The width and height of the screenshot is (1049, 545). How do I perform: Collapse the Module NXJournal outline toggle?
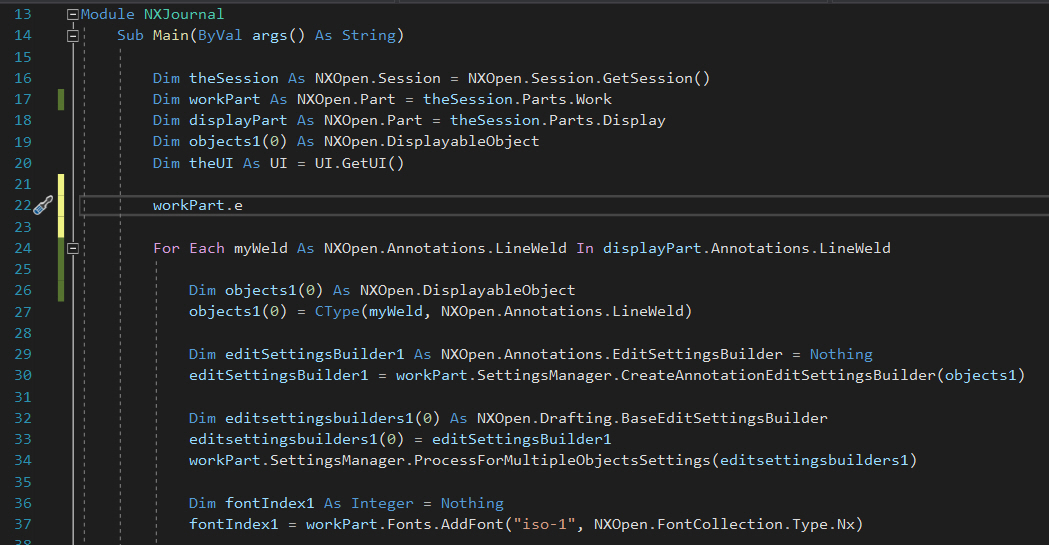73,14
